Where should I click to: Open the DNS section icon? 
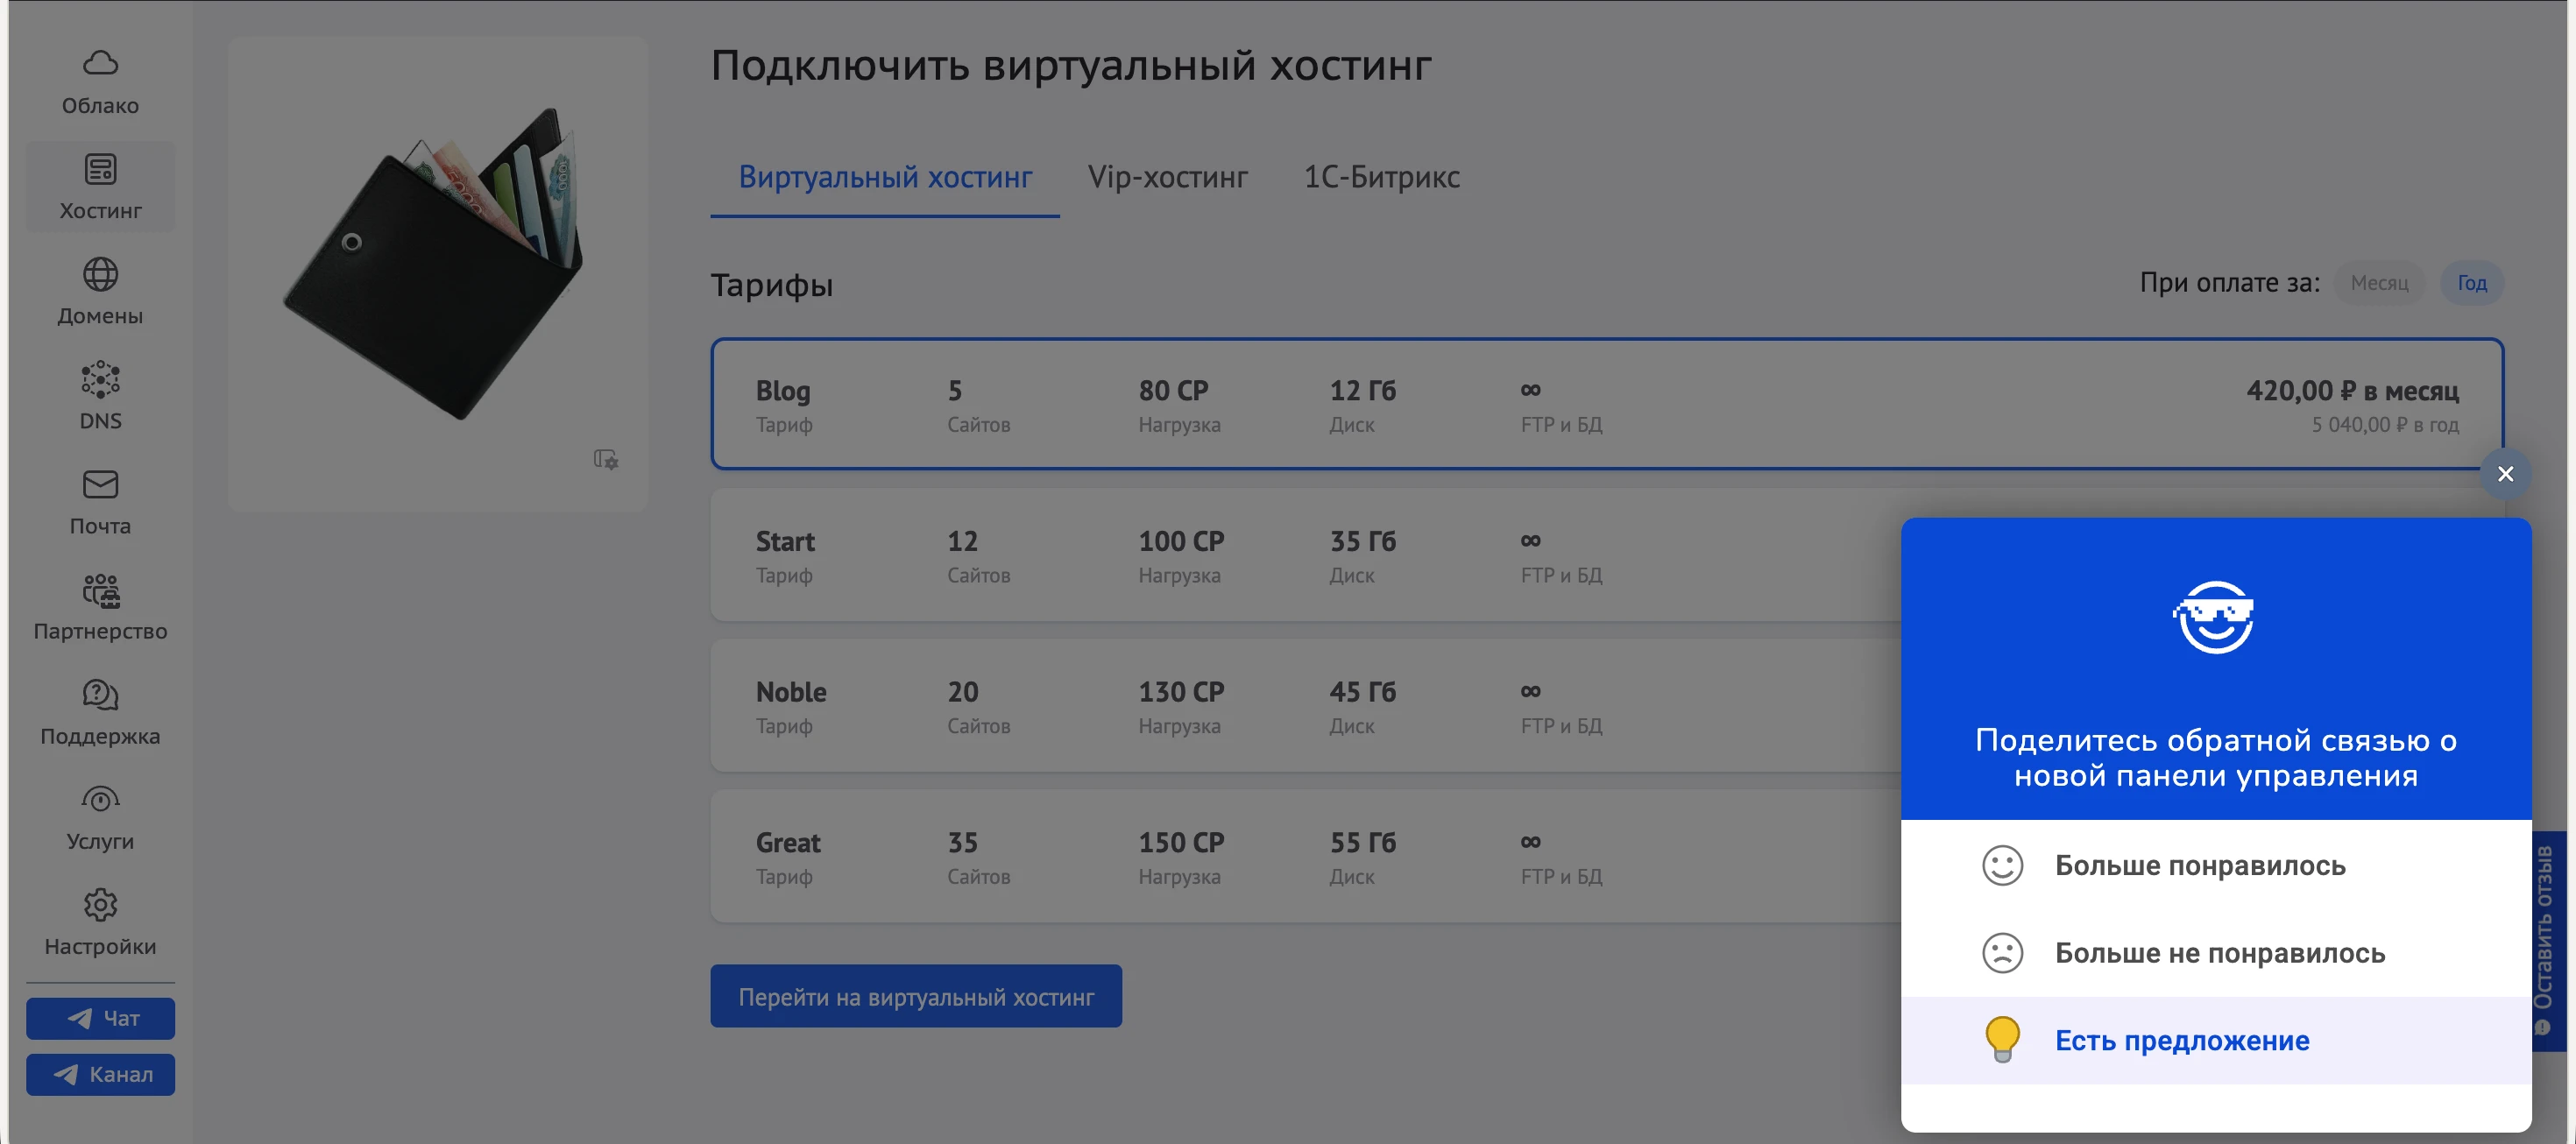coord(100,380)
